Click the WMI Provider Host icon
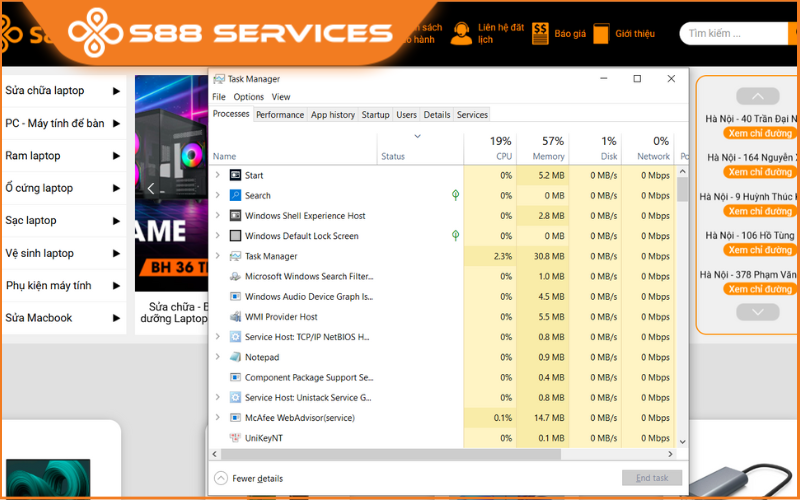800x500 pixels. (x=235, y=317)
